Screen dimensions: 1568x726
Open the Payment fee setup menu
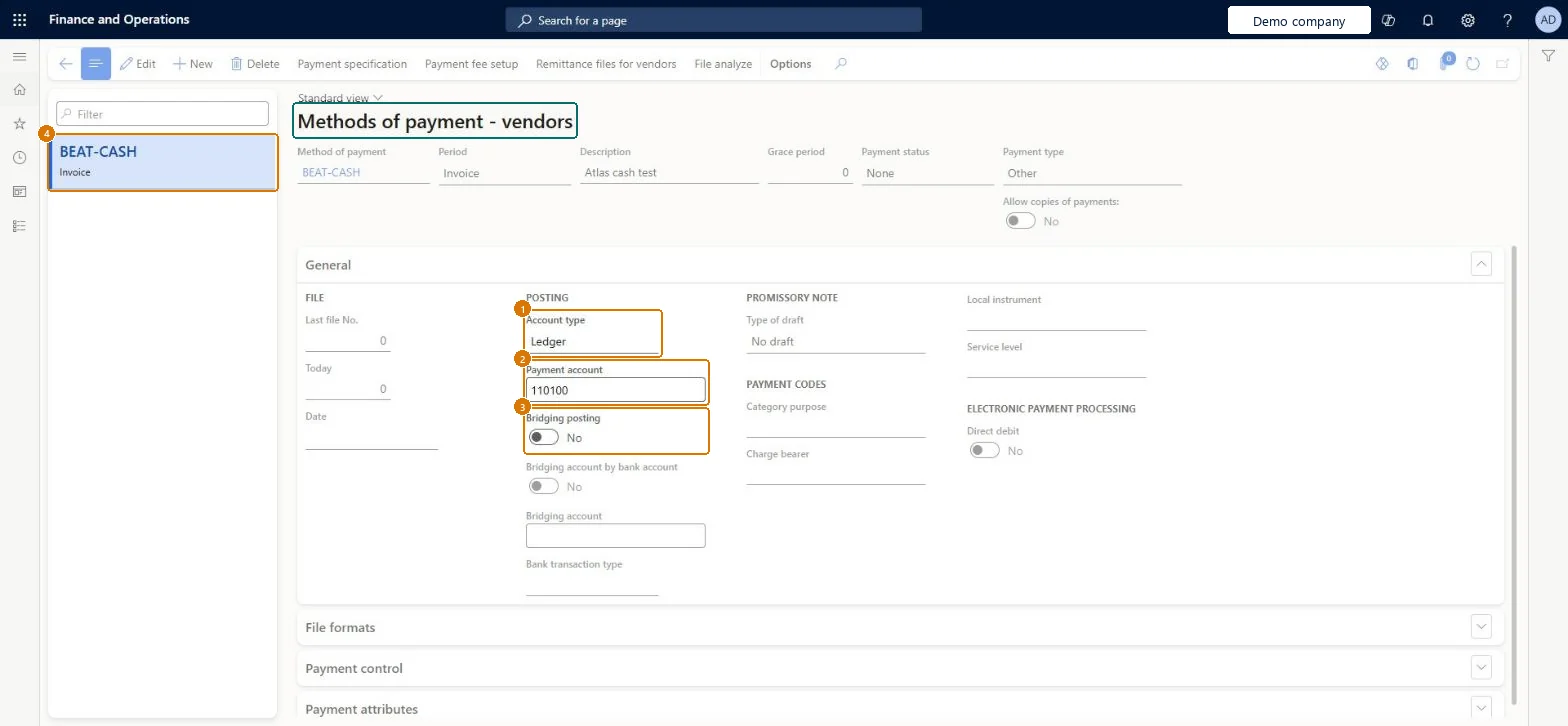pyautogui.click(x=471, y=64)
